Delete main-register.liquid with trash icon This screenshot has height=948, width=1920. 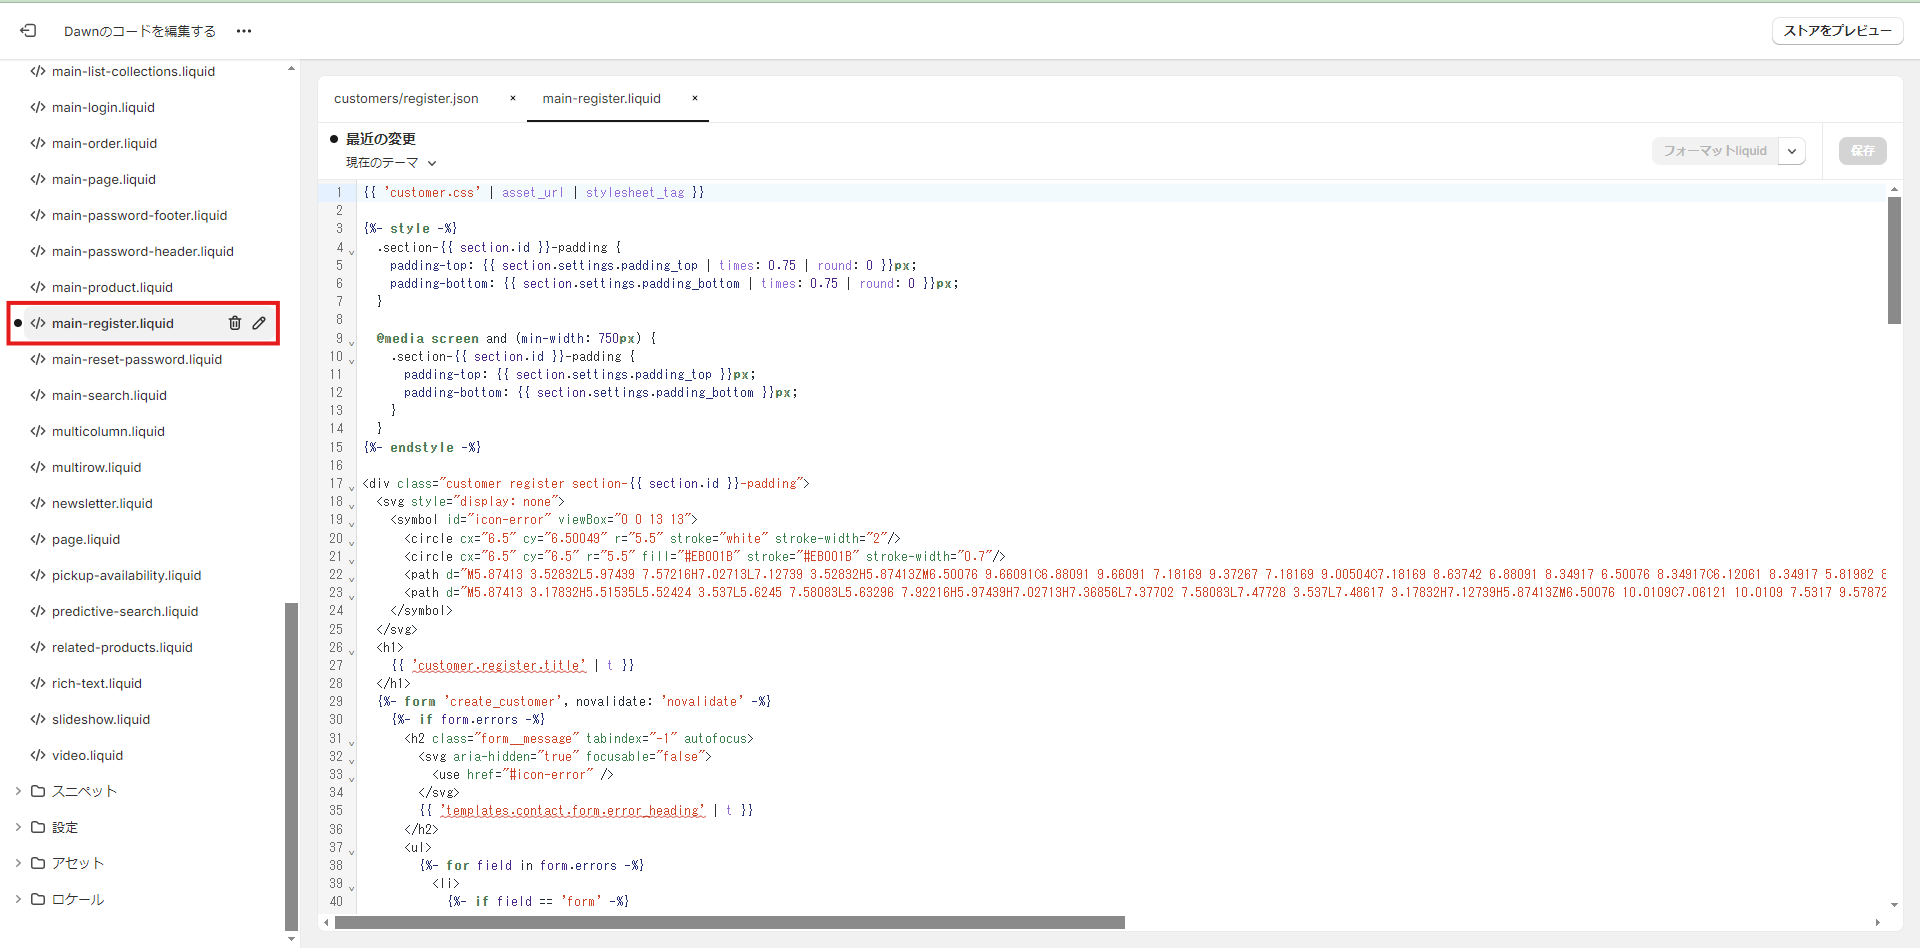235,323
